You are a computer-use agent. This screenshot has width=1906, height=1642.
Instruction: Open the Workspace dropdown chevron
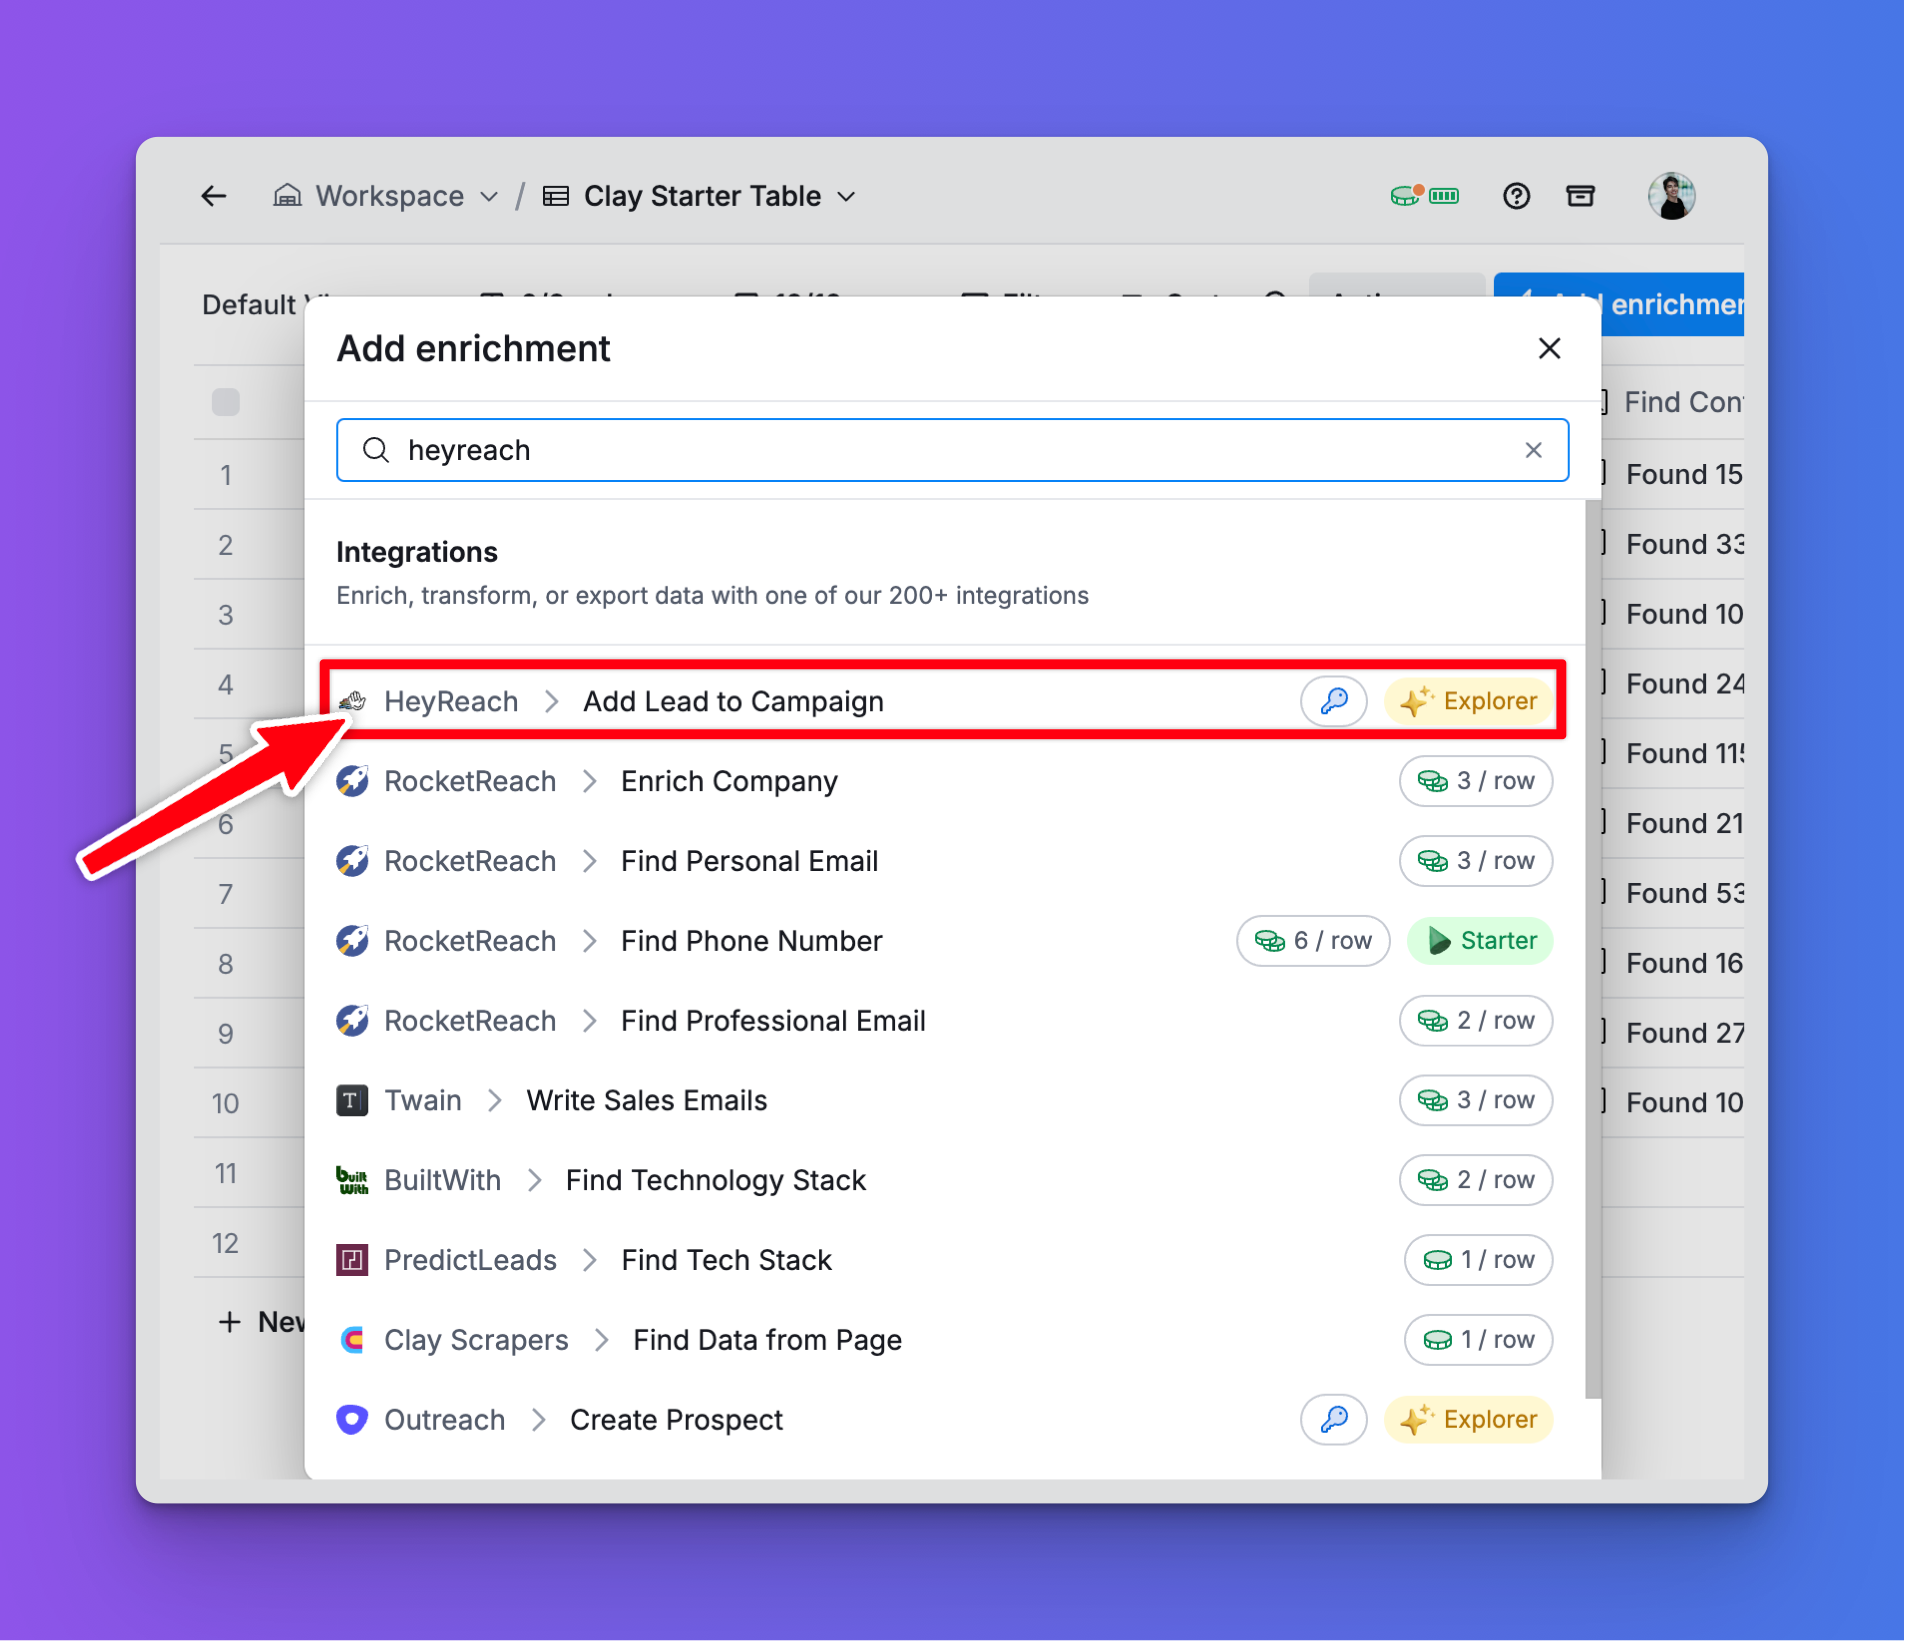click(x=489, y=197)
